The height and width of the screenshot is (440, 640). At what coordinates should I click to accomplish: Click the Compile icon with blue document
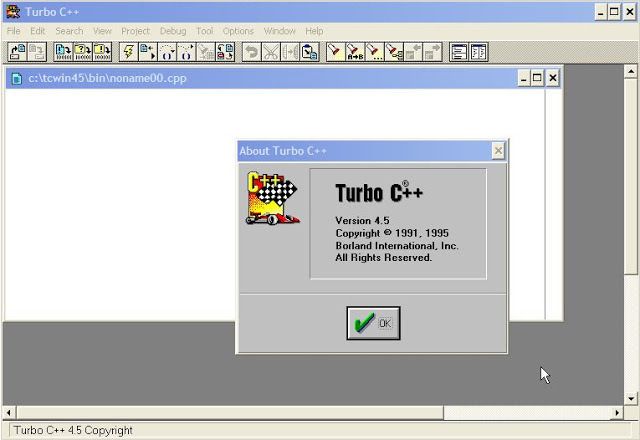(x=63, y=52)
